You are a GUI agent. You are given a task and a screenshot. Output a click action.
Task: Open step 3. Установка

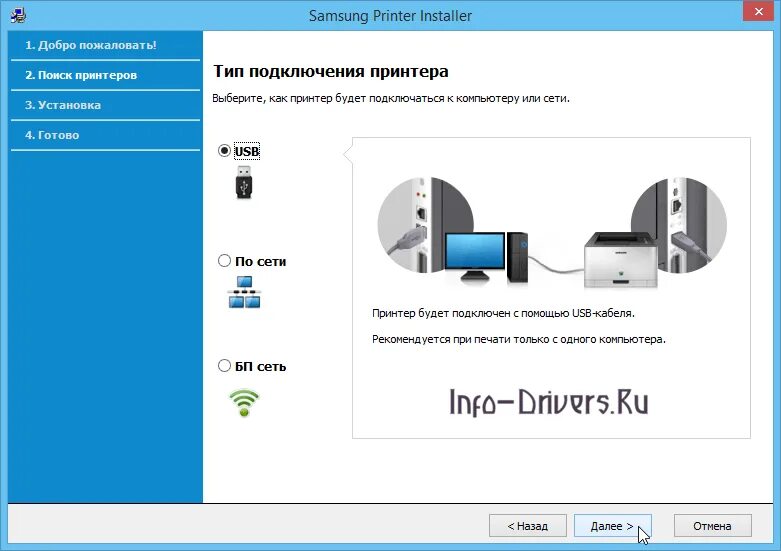(x=106, y=105)
